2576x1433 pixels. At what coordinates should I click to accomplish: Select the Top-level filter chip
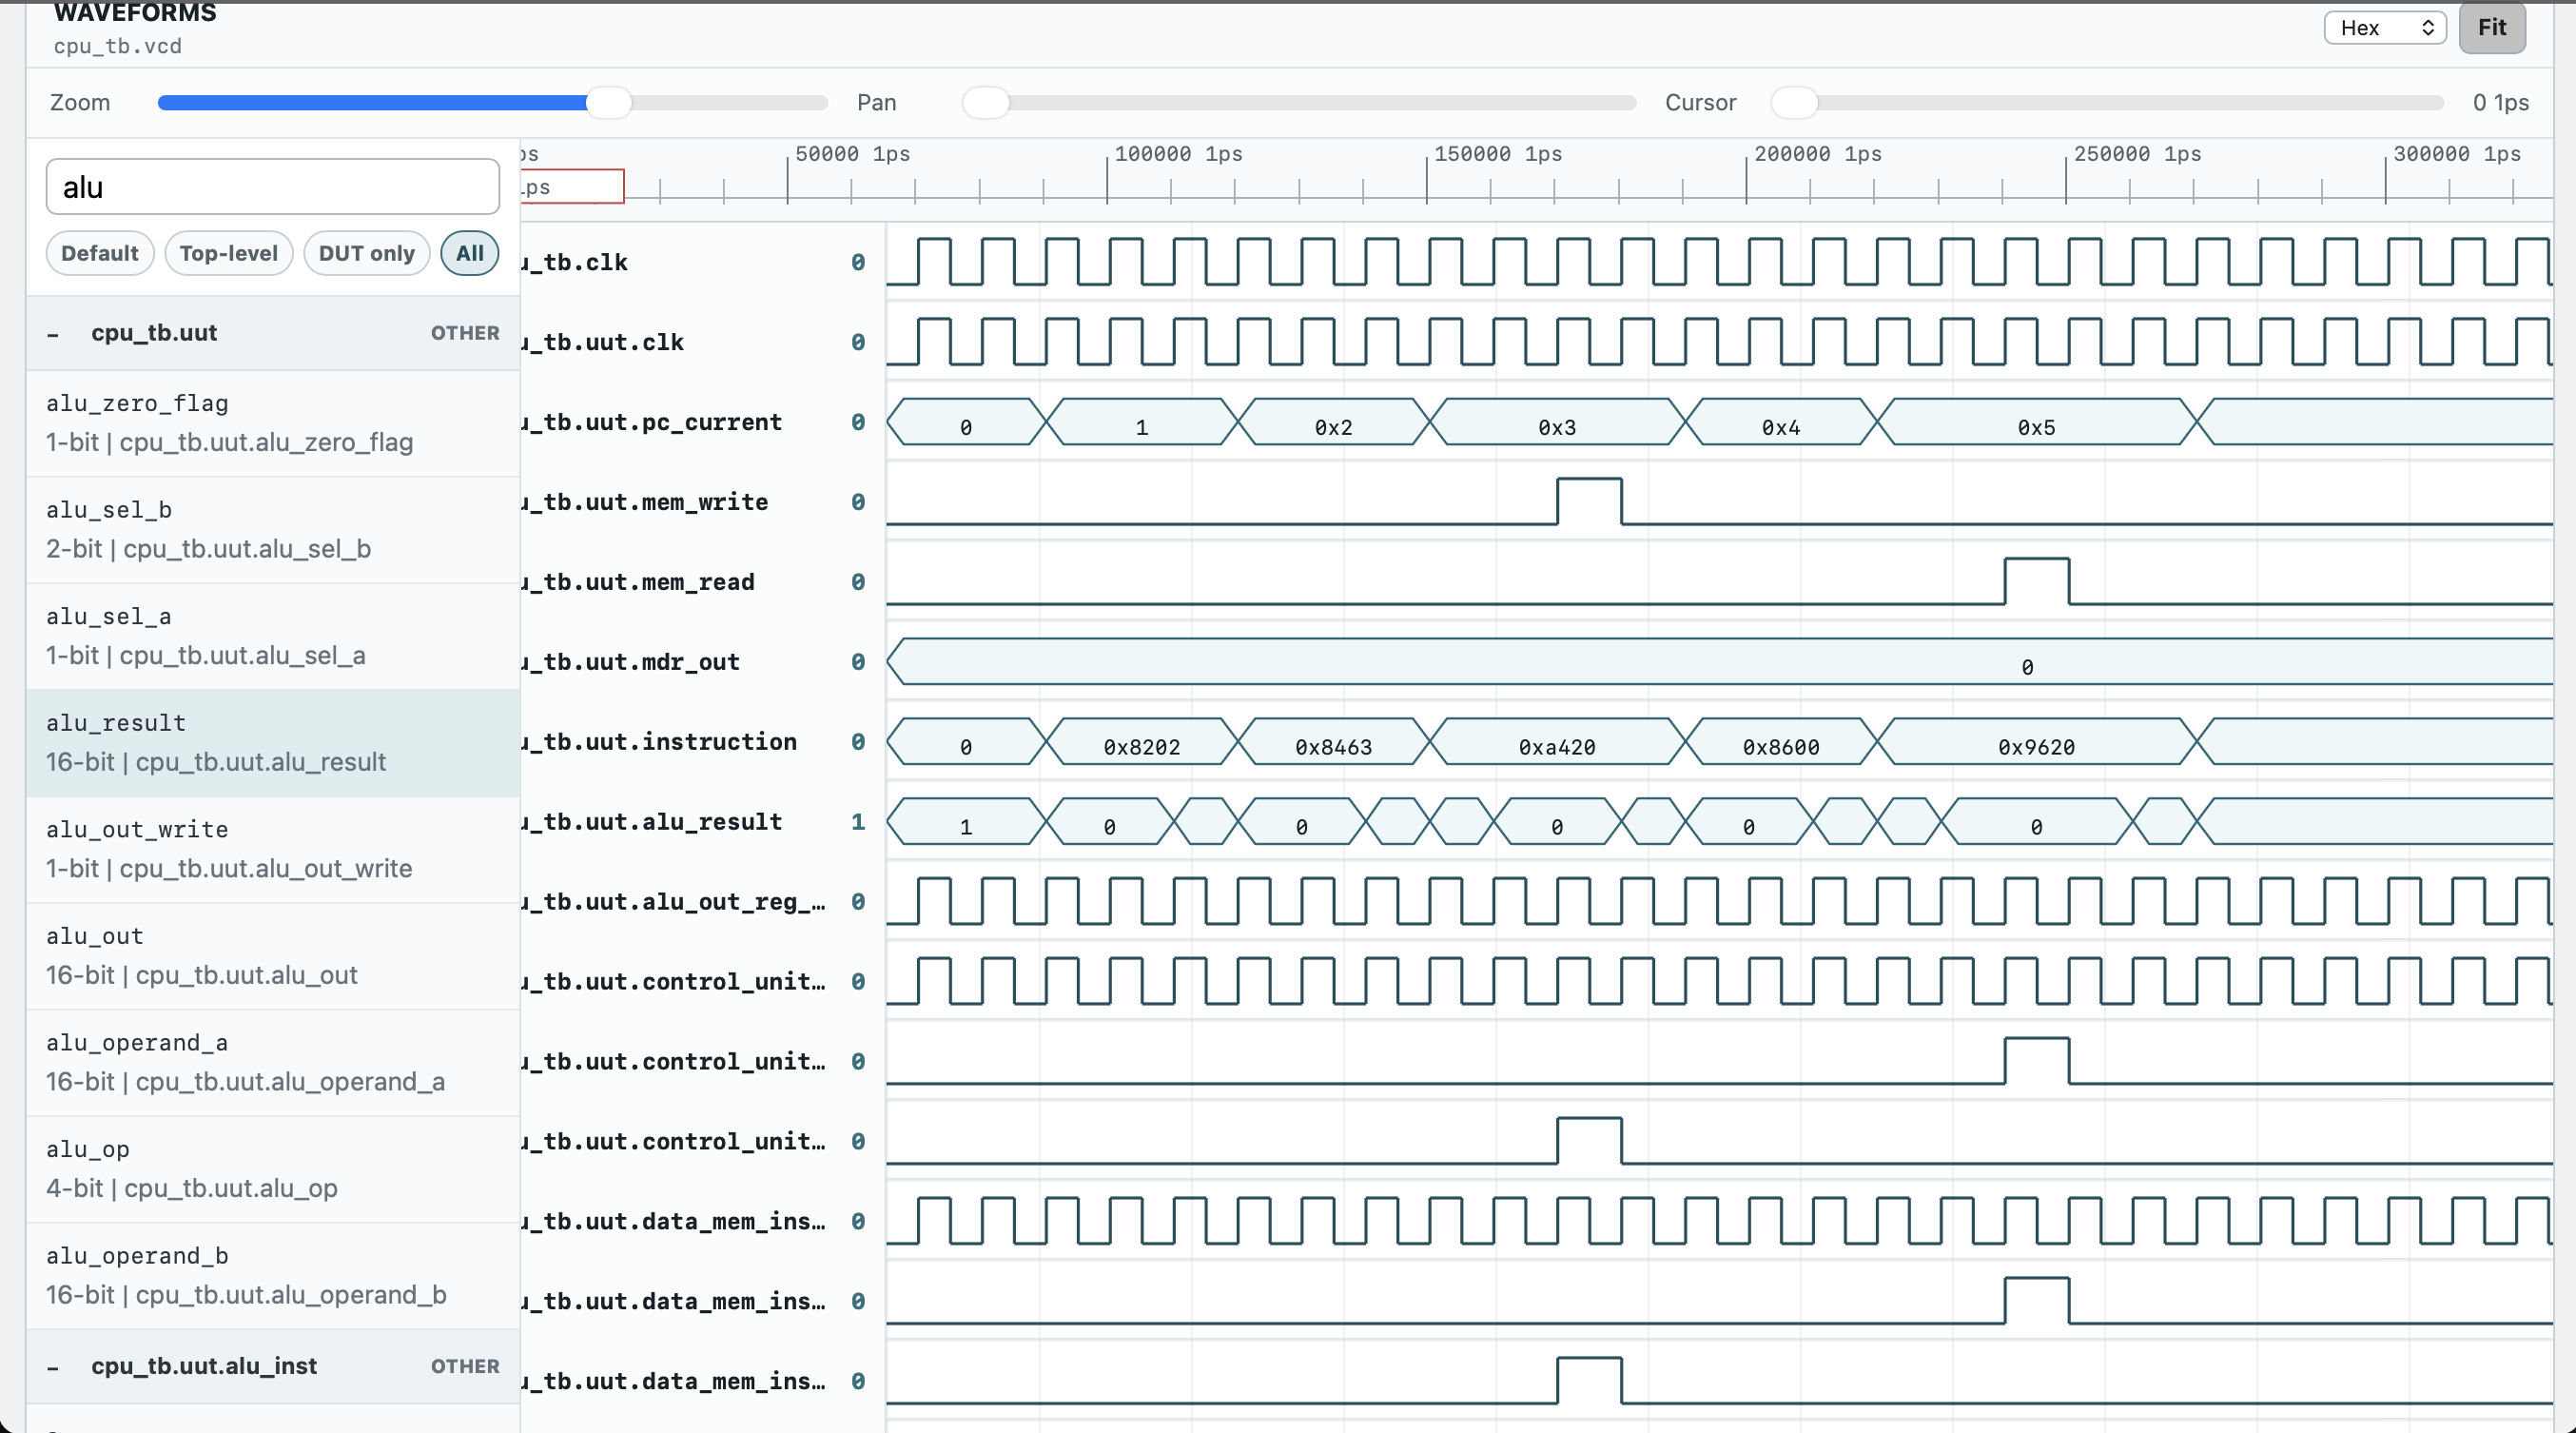pos(229,253)
